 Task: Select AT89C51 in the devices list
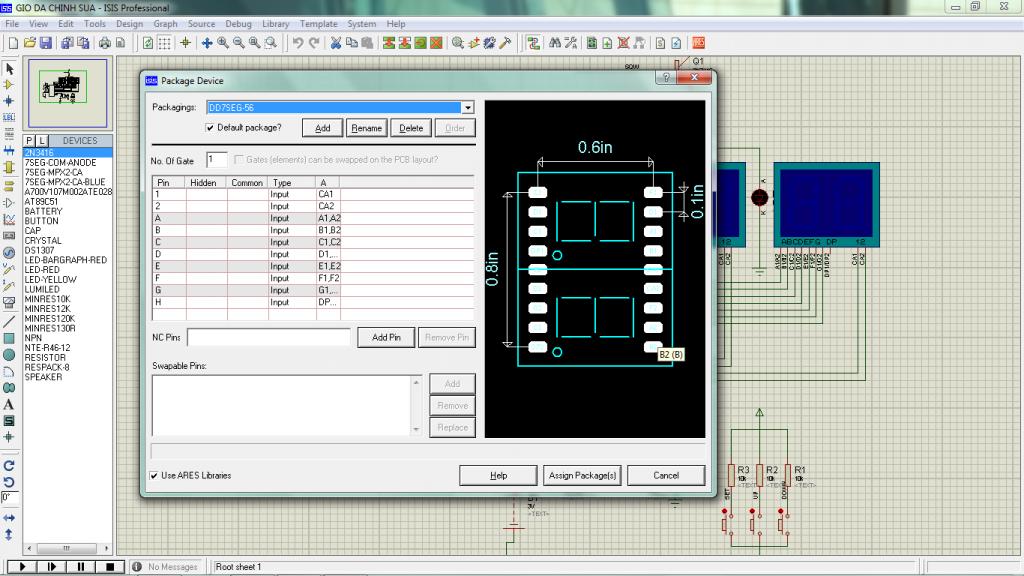[x=42, y=201]
